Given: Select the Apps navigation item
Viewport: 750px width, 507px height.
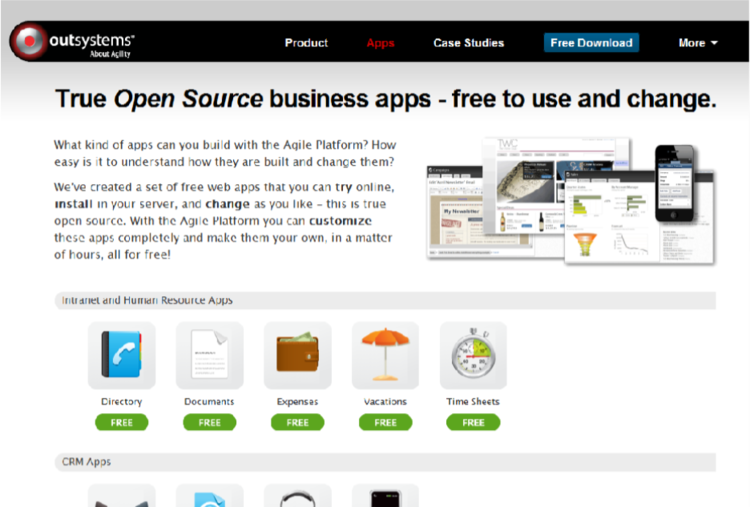Looking at the screenshot, I should [381, 43].
